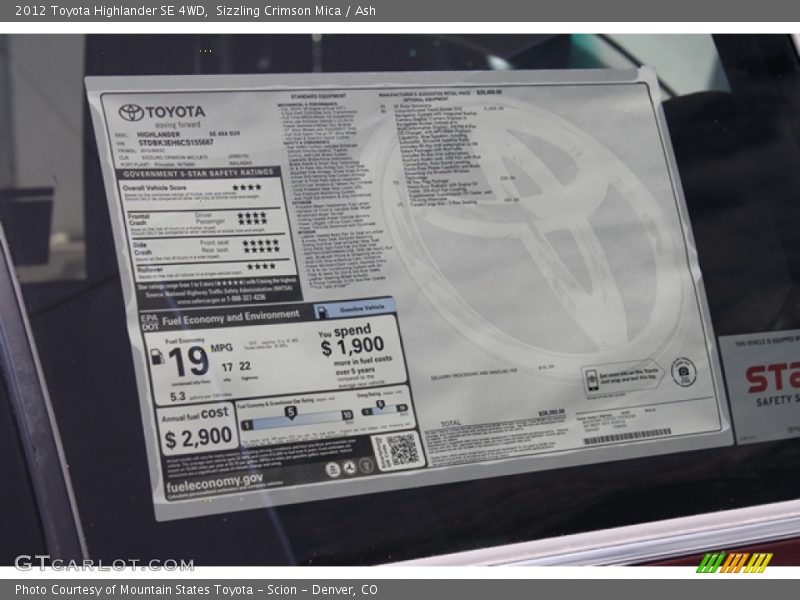The height and width of the screenshot is (600, 800).
Task: Click the colored stripes logo at bottom right
Action: 734,562
